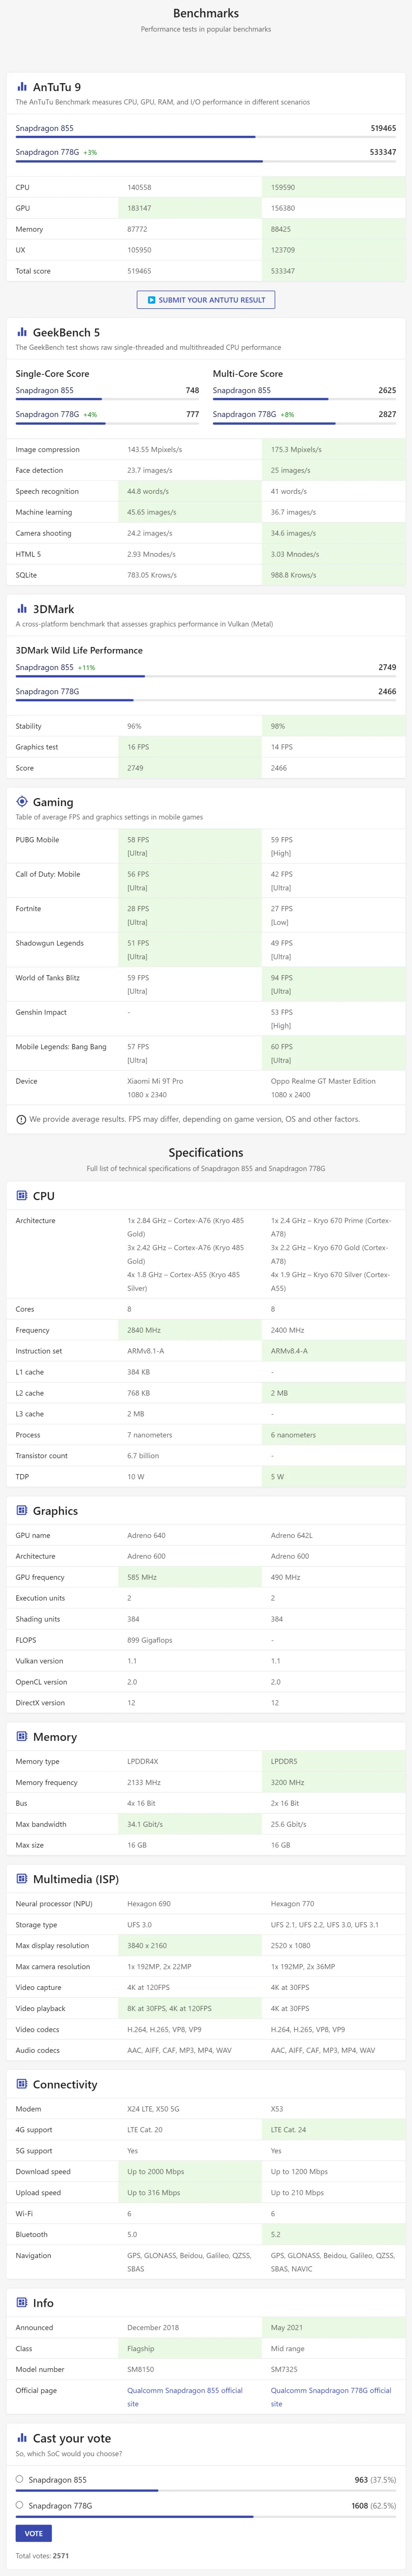Click the 'Total votes: 2571' text
Screen dimensions: 412x2576
(x=43, y=2555)
